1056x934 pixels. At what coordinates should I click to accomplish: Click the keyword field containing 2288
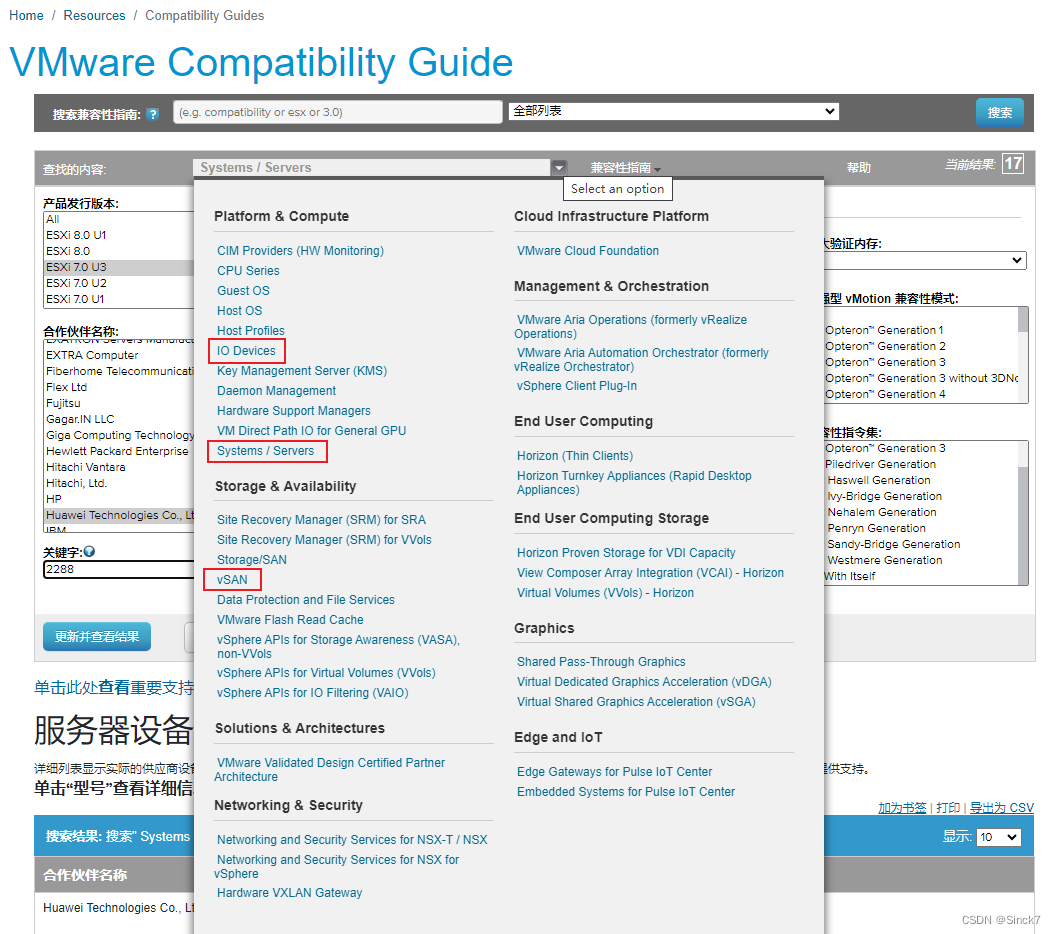click(x=119, y=570)
